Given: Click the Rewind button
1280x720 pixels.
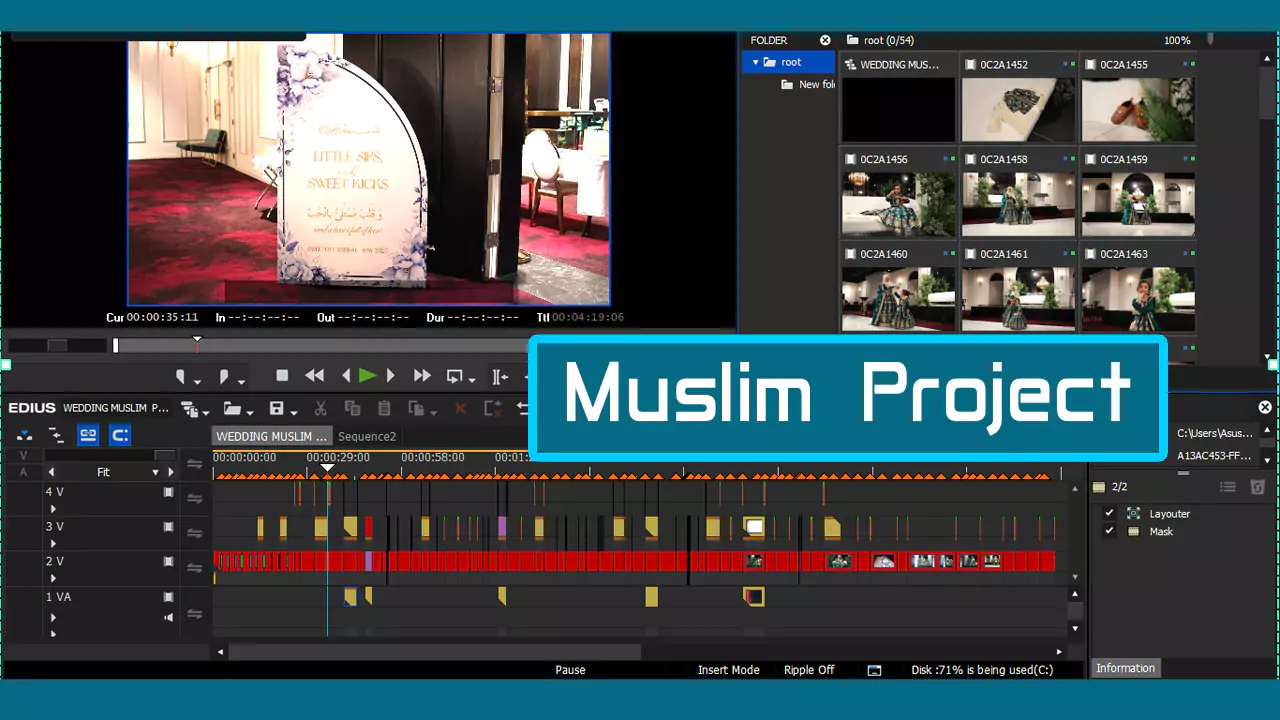Looking at the screenshot, I should pos(314,376).
